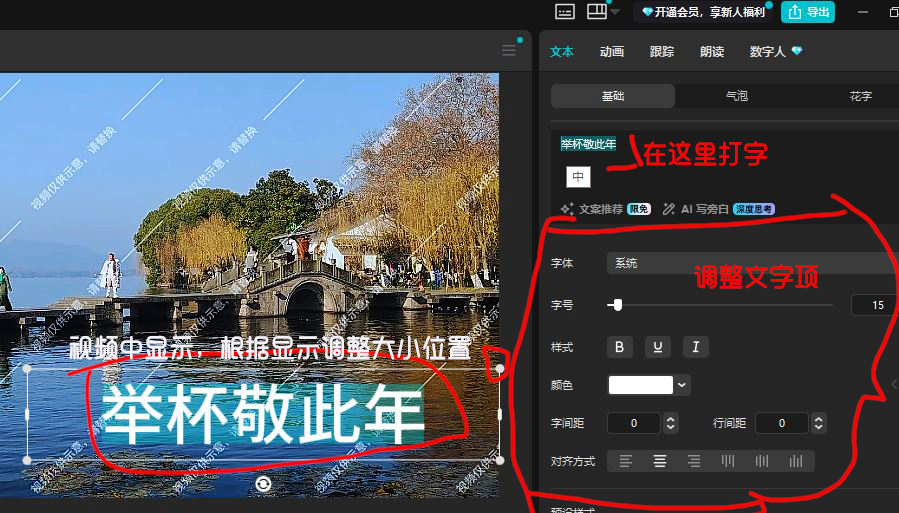Viewport: 899px width, 513px height.
Task: Switch to the 动画 tab
Action: [612, 52]
